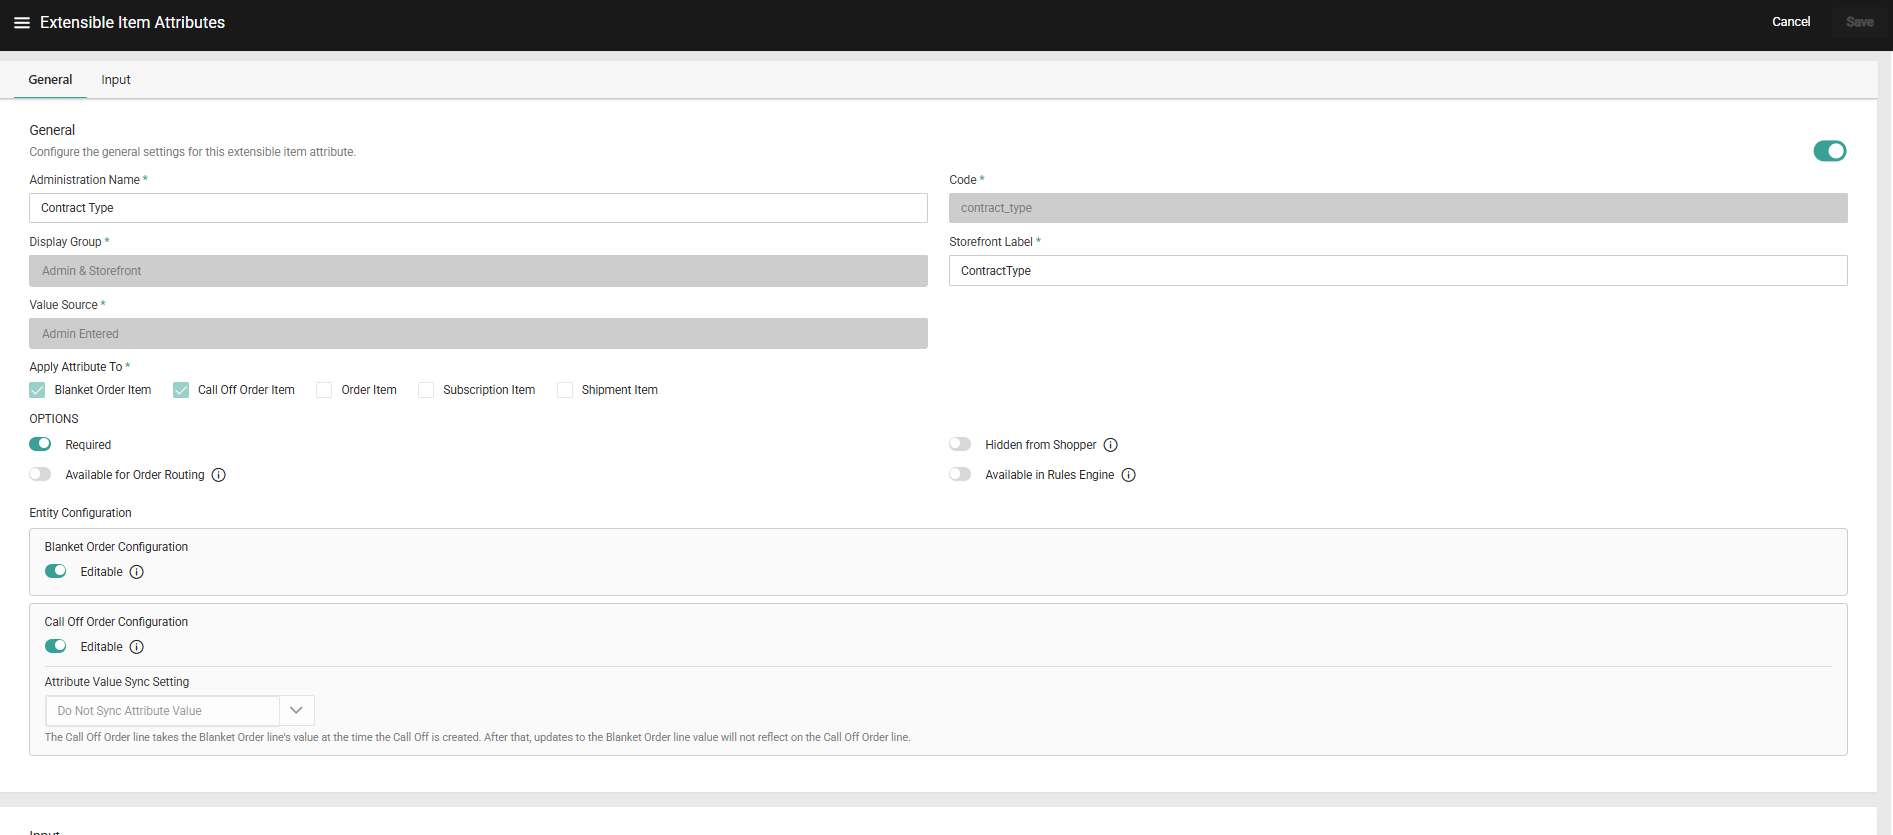Click the OPTIONS section label
This screenshot has height=835, width=1893.
coord(54,419)
